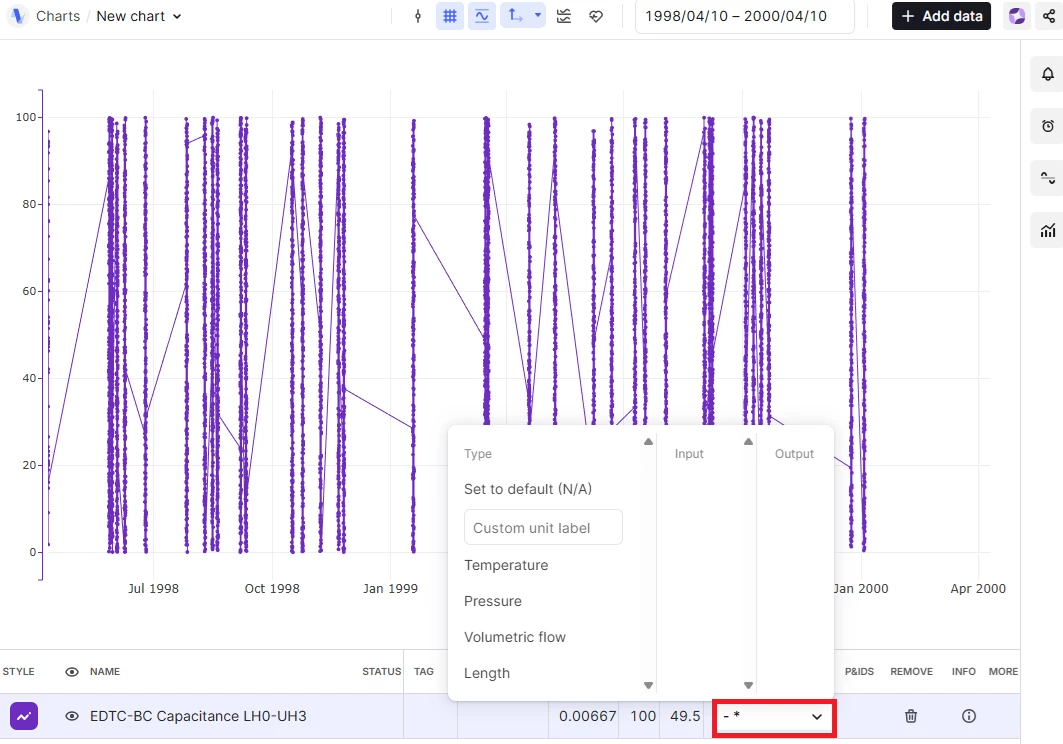Choose the Pressure unit type
1063x744 pixels.
click(x=493, y=601)
